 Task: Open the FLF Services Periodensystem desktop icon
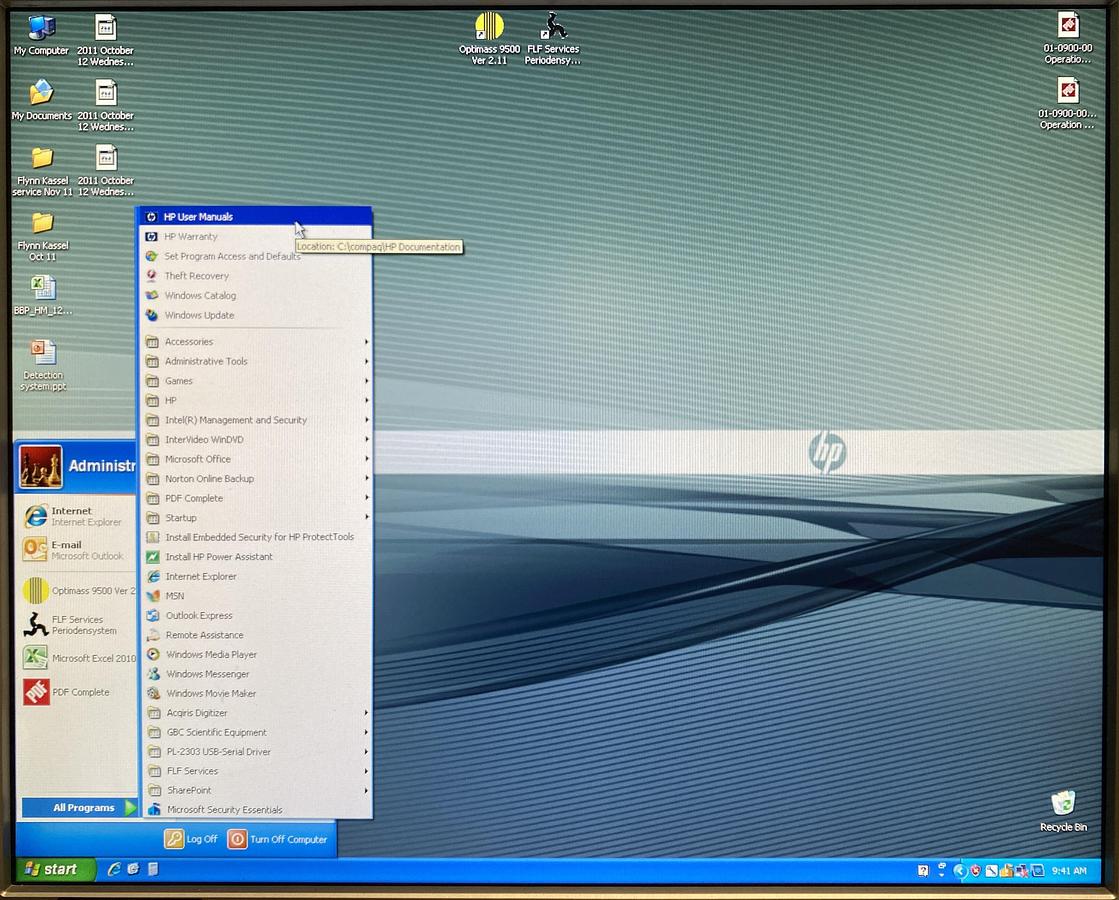(x=552, y=28)
